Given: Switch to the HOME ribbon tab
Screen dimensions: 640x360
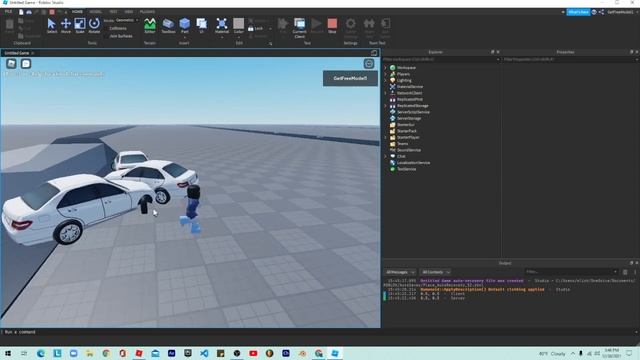Looking at the screenshot, I should point(77,12).
